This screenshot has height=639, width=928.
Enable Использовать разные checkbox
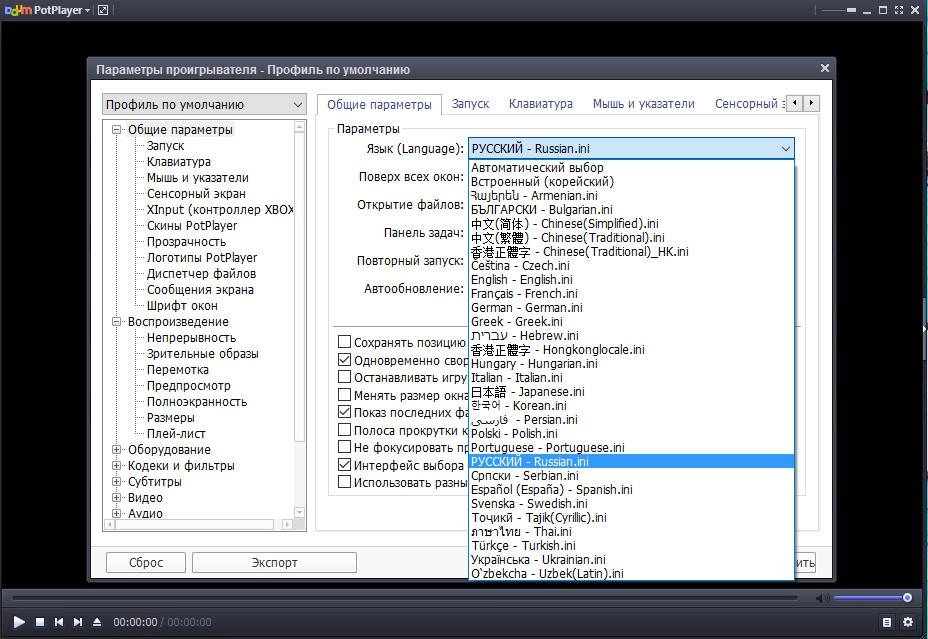(344, 481)
